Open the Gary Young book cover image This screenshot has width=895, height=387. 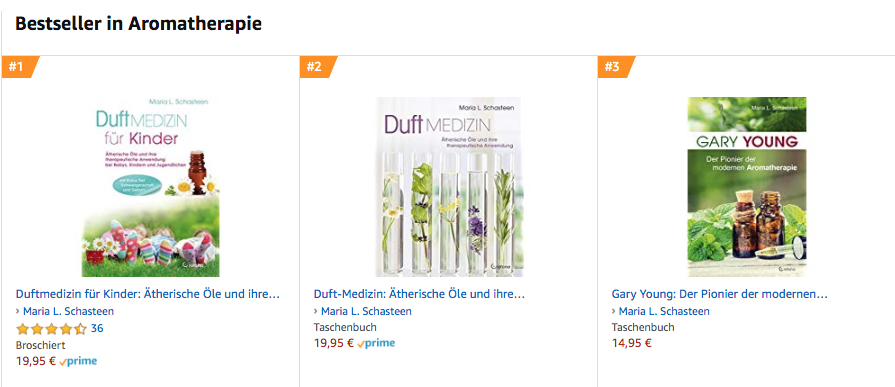(747, 187)
